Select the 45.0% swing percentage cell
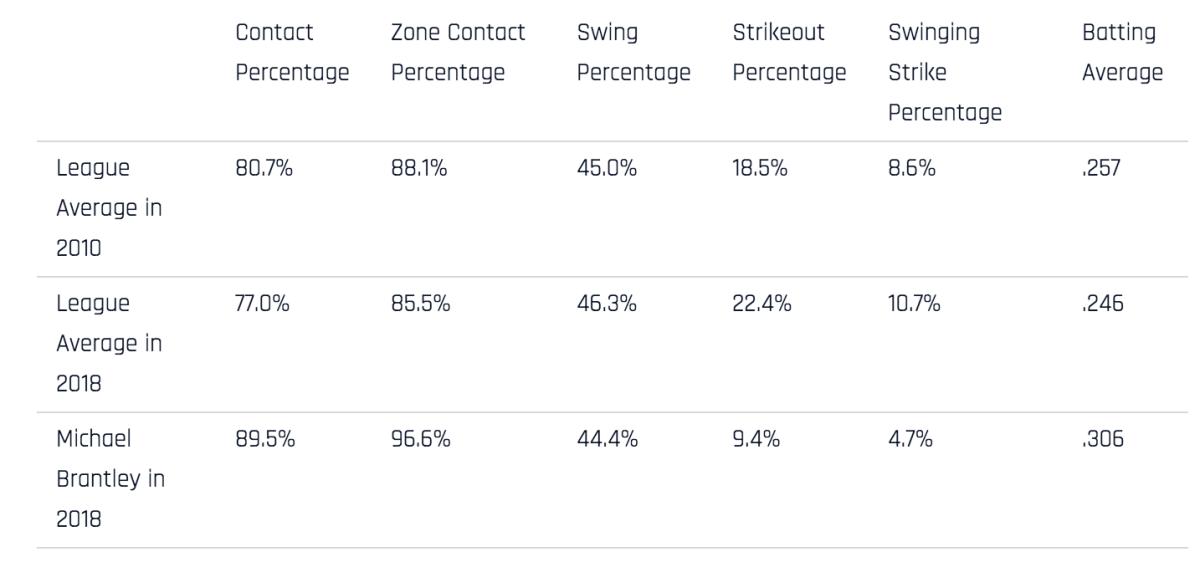Image resolution: width=1200 pixels, height=562 pixels. [608, 170]
